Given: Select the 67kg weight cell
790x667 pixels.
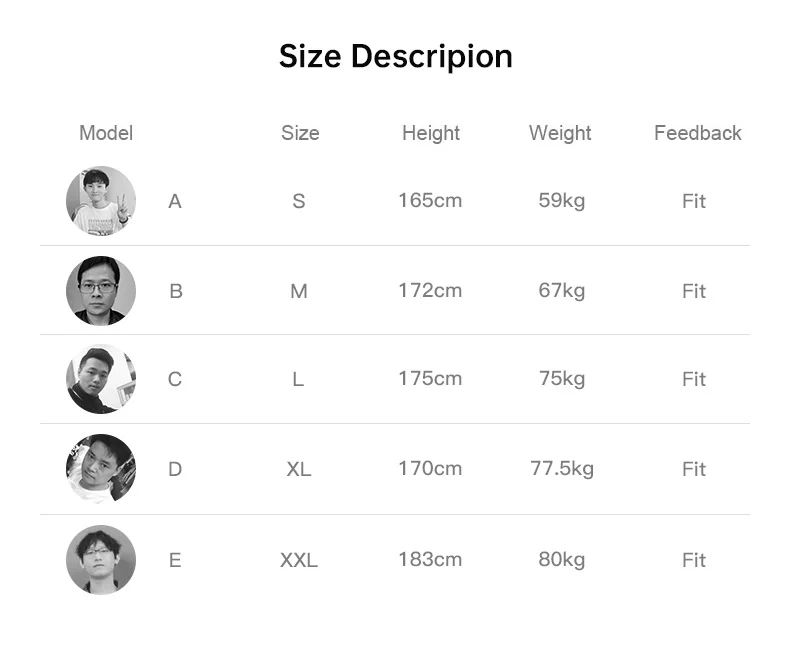Looking at the screenshot, I should point(561,290).
